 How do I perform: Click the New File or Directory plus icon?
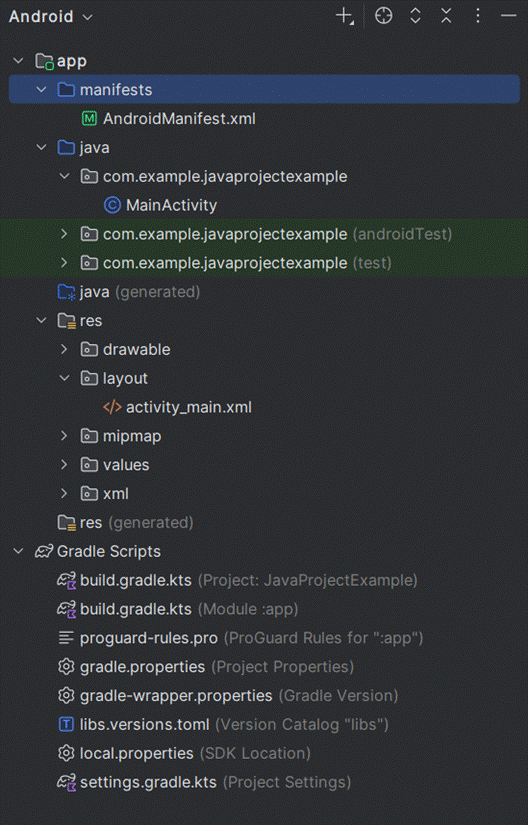pyautogui.click(x=344, y=16)
